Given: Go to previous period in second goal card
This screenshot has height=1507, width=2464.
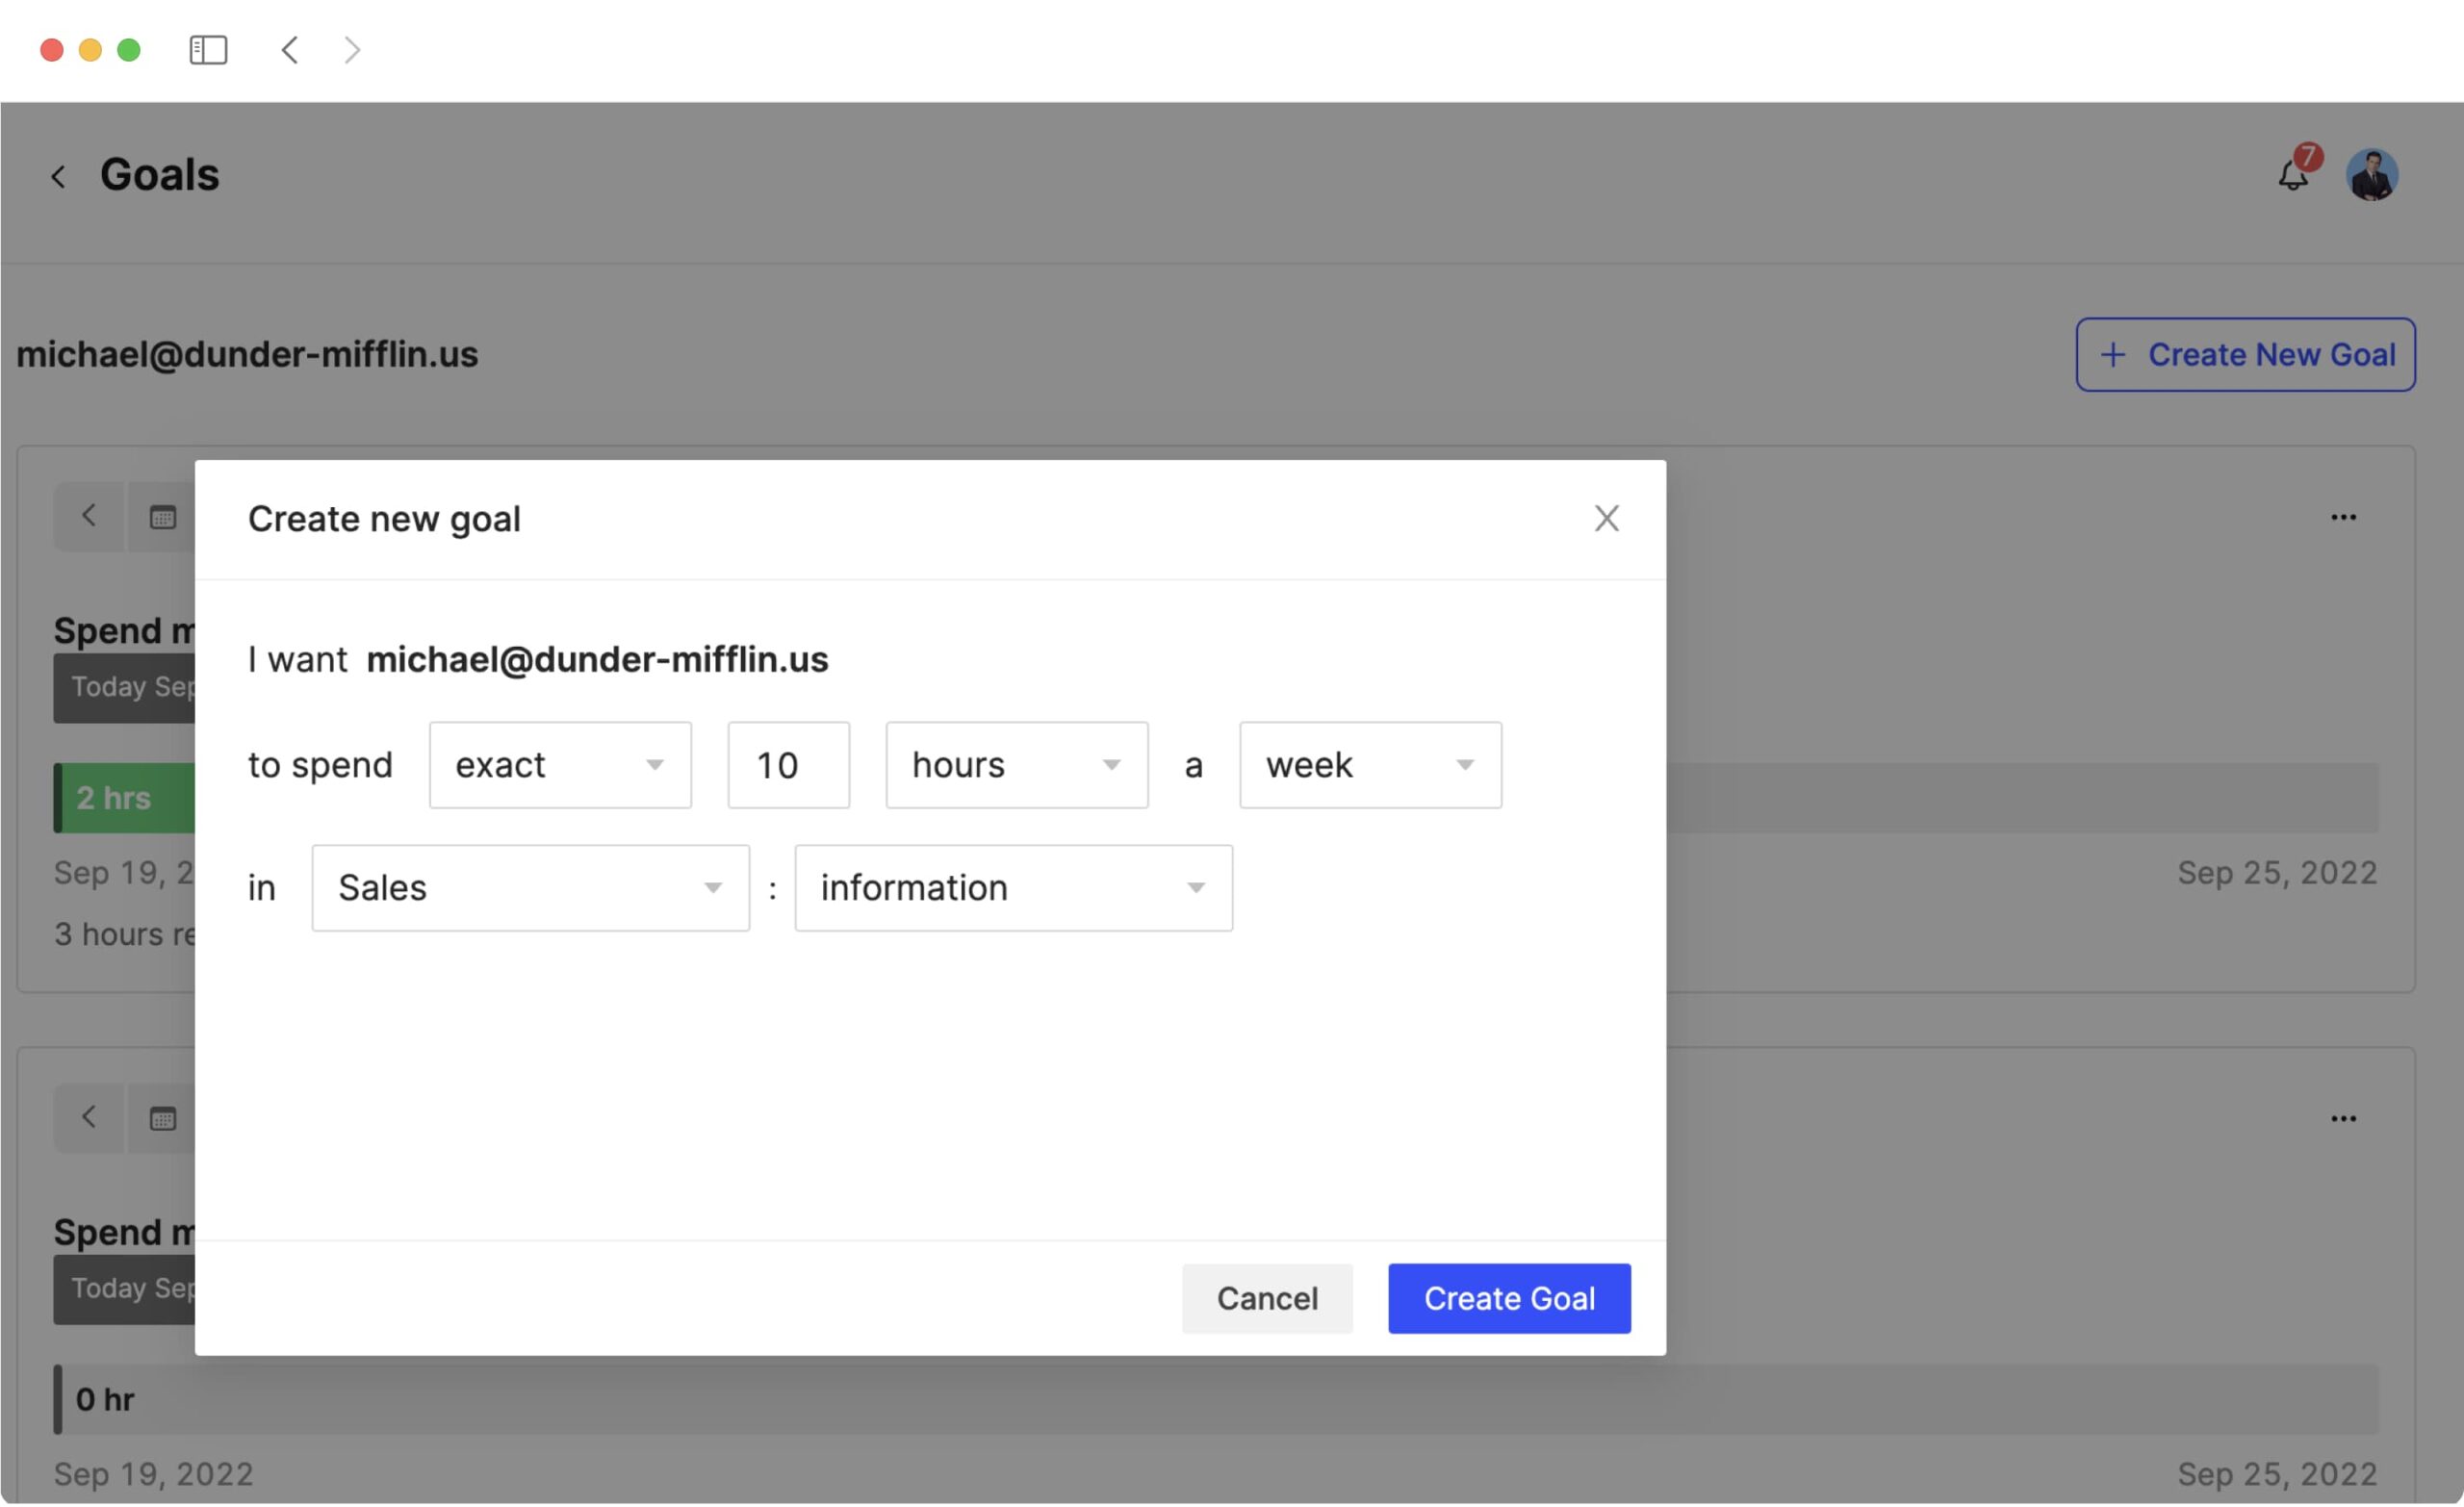Looking at the screenshot, I should (x=89, y=1117).
